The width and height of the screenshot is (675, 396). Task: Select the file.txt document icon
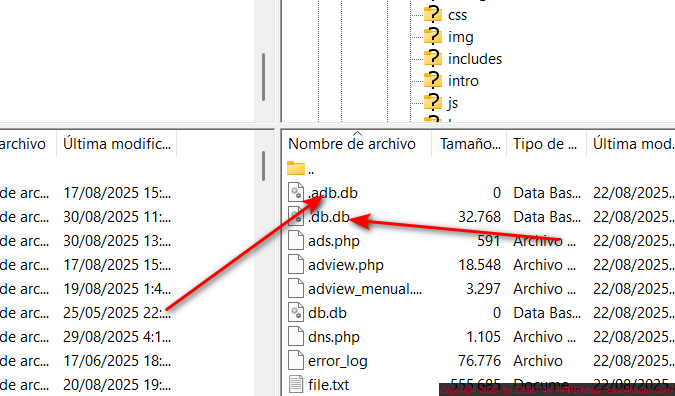(x=296, y=384)
